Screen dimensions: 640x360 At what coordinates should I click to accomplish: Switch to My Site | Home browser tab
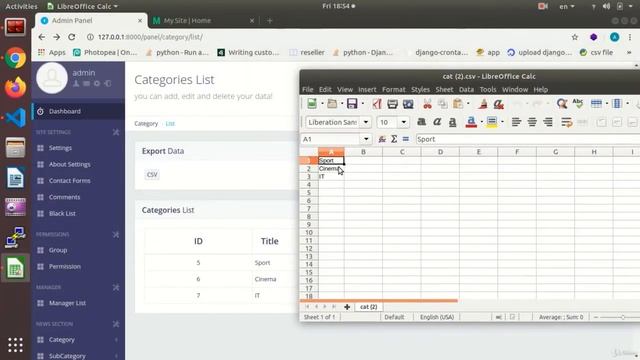pyautogui.click(x=202, y=20)
